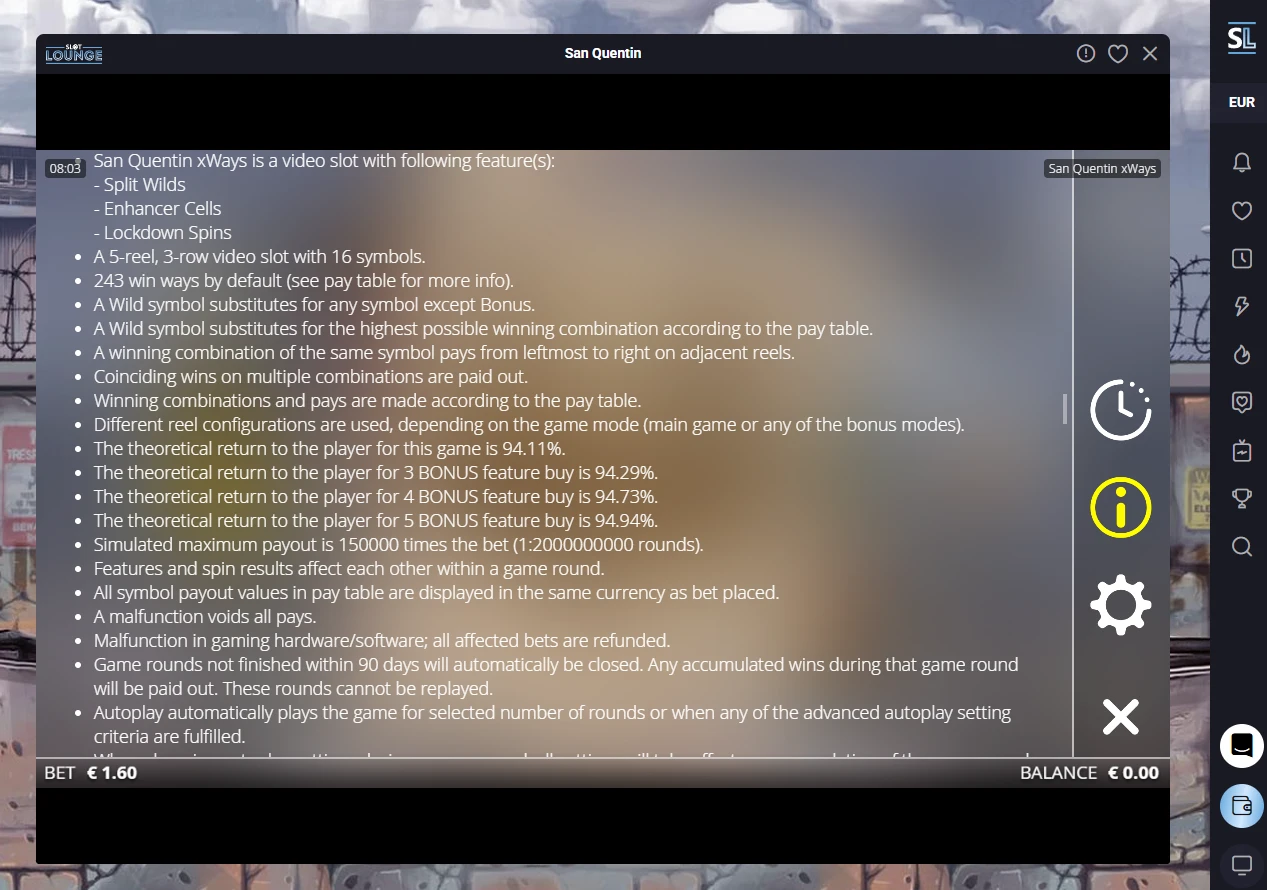The width and height of the screenshot is (1267, 890).
Task: Open recently played clock icon in the sidebar
Action: (x=1242, y=259)
